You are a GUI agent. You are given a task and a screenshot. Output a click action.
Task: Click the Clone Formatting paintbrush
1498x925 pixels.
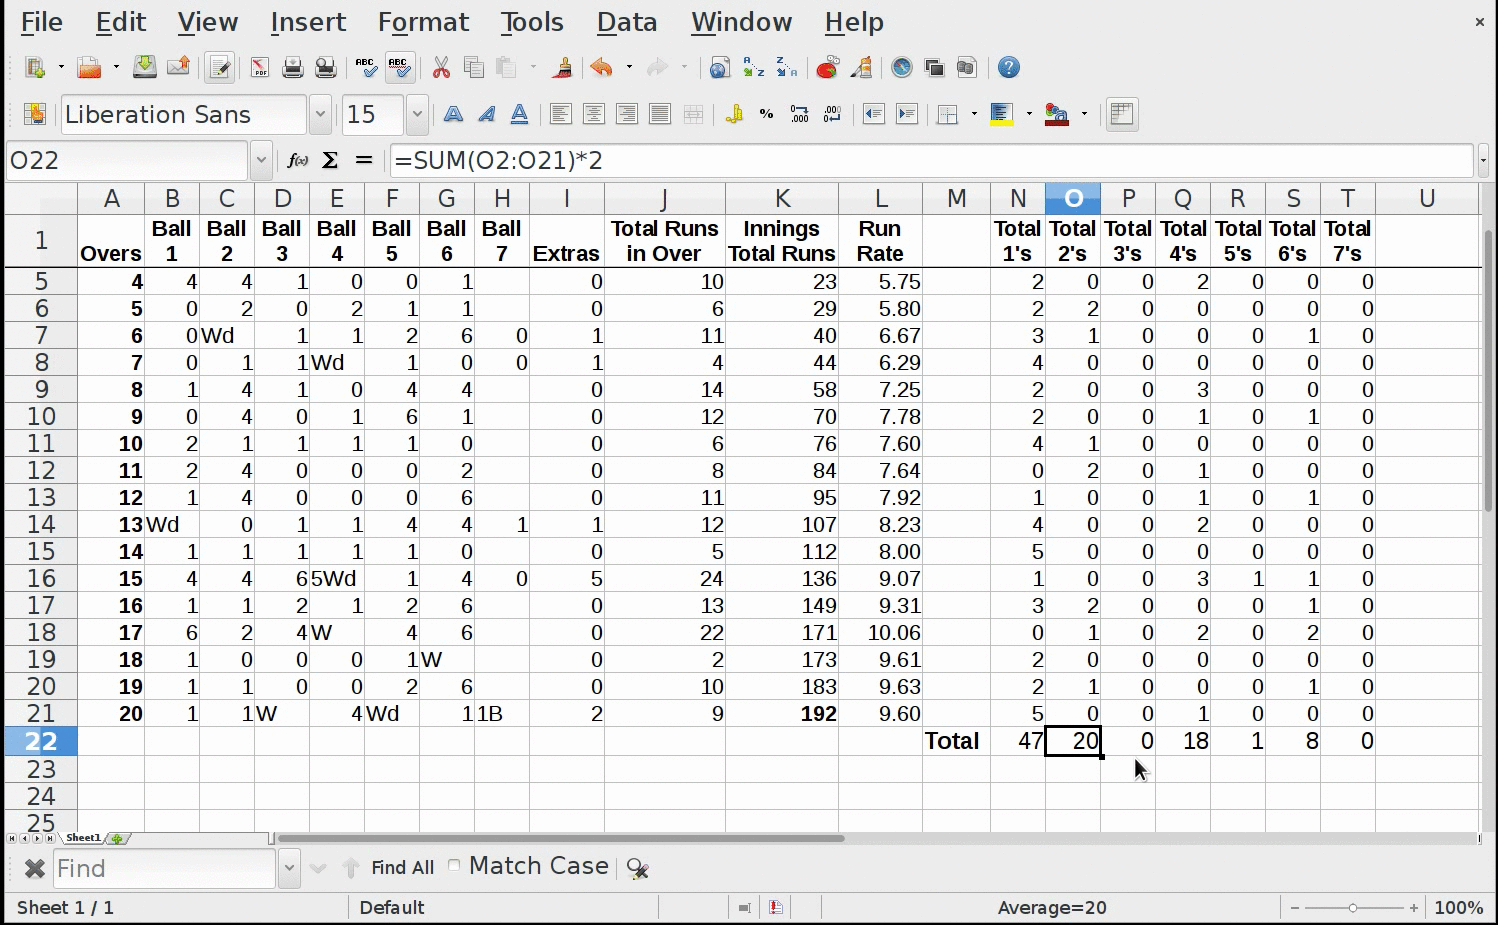[563, 68]
